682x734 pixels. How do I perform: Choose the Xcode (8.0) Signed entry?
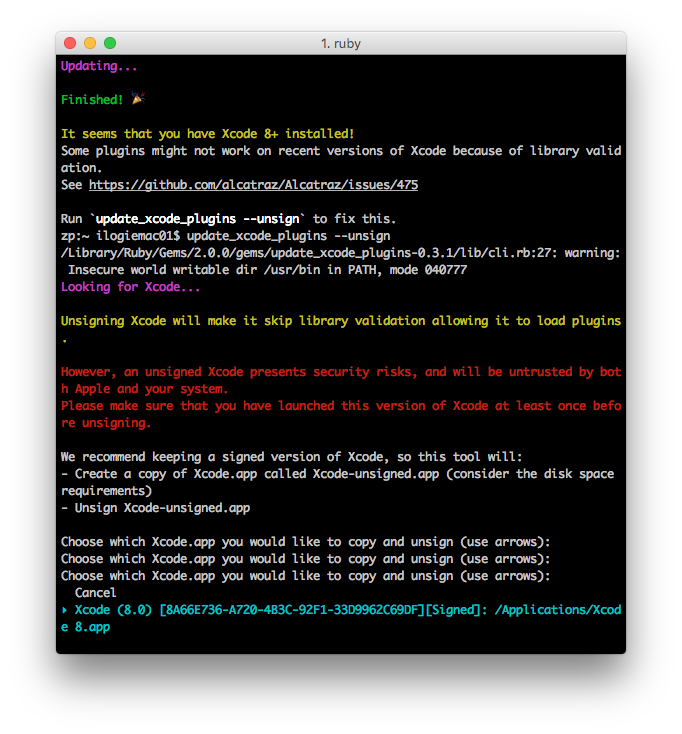[341, 618]
